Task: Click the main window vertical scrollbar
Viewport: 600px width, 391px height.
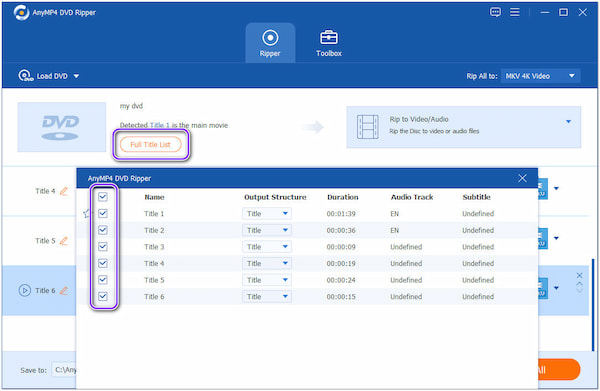Action: point(593,305)
